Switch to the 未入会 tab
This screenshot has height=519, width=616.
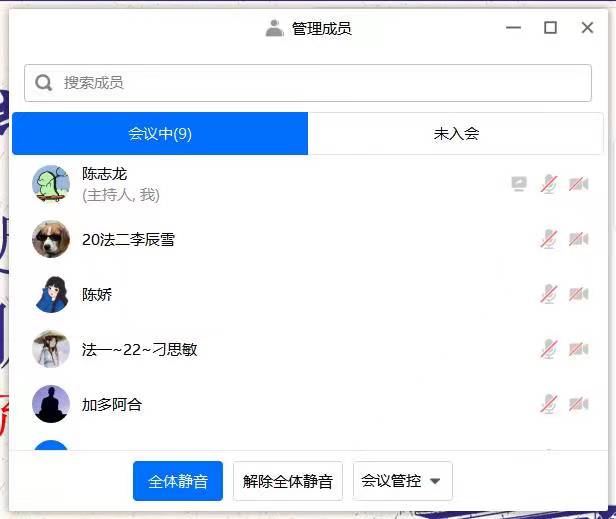pyautogui.click(x=456, y=134)
